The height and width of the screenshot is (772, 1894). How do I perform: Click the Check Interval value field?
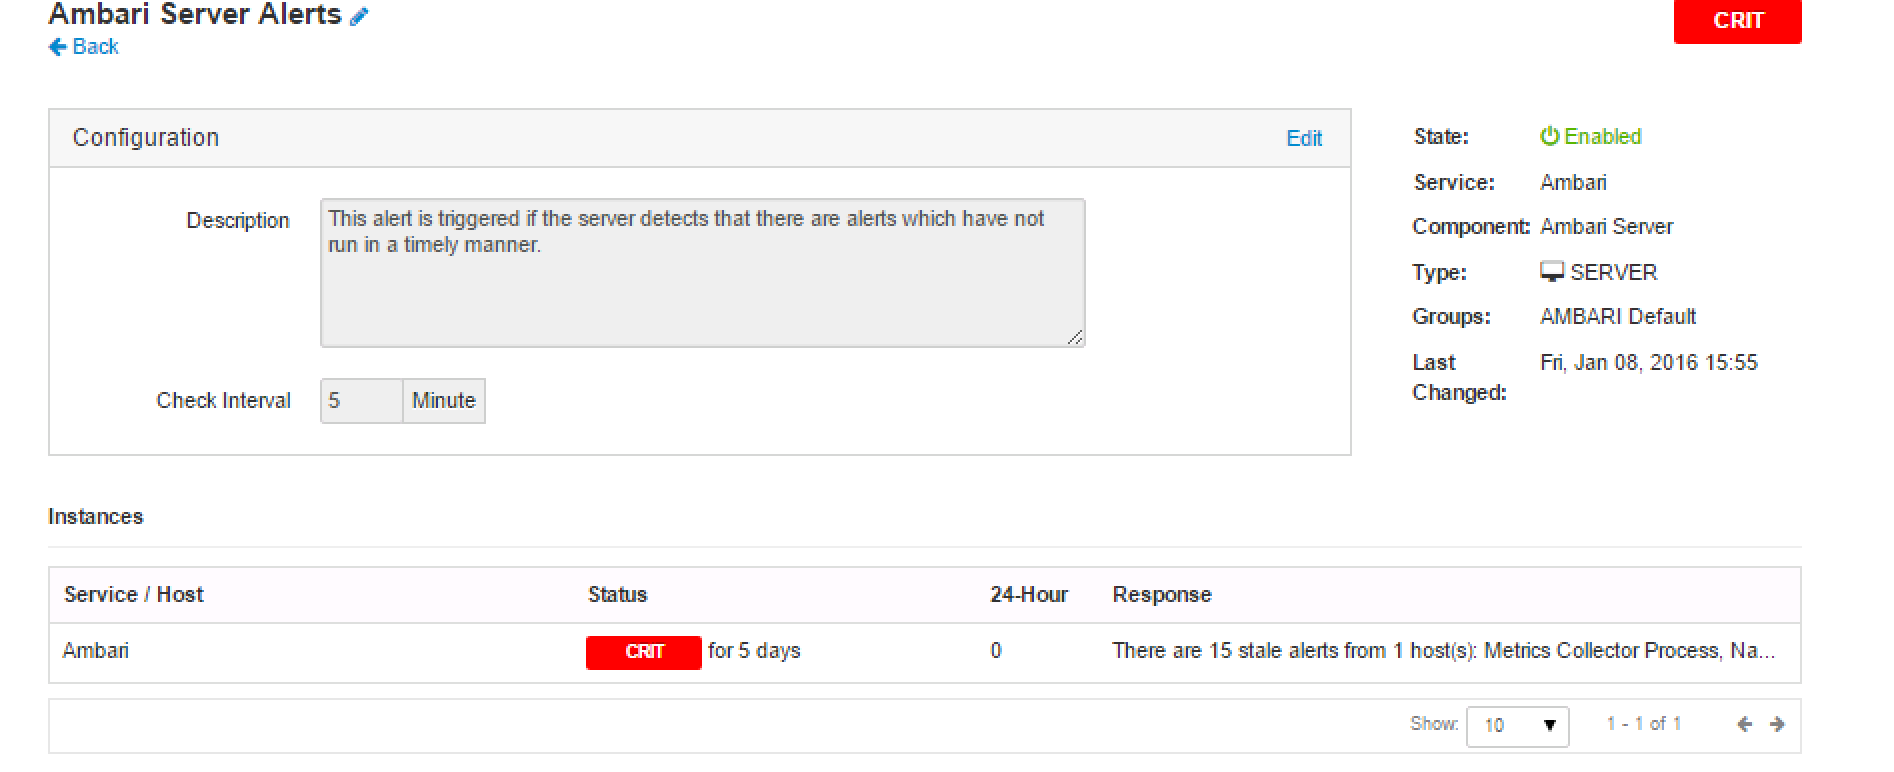click(361, 401)
